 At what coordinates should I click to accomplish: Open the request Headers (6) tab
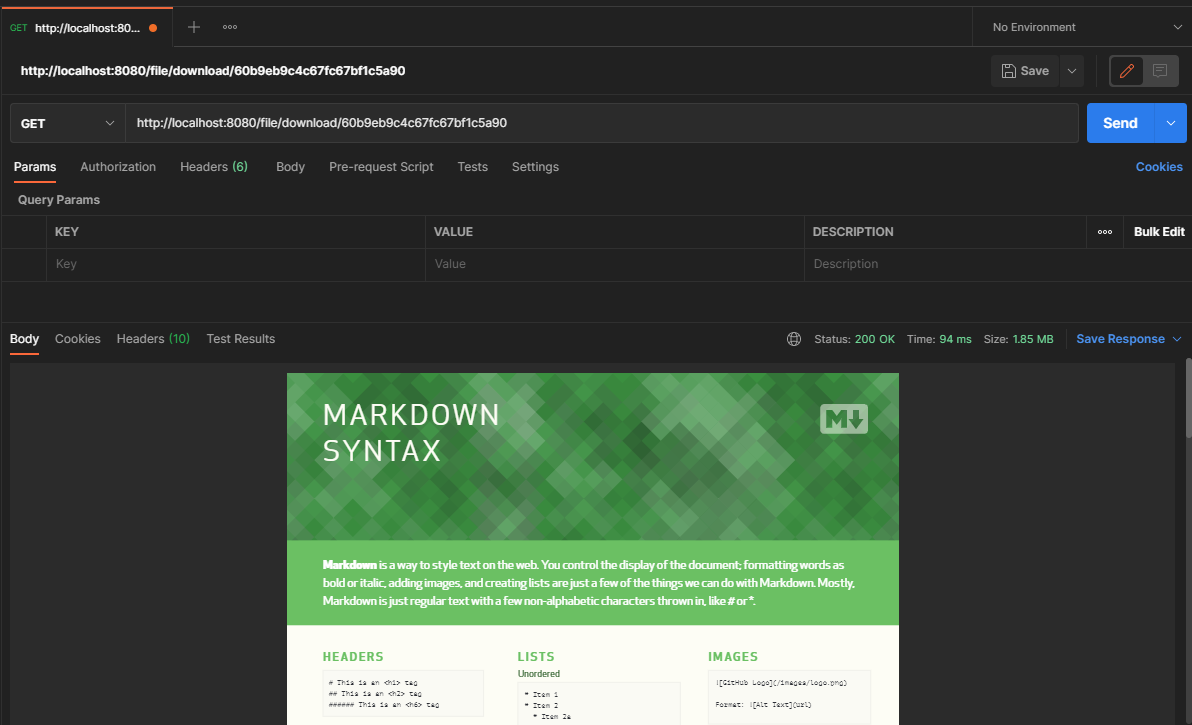click(214, 166)
